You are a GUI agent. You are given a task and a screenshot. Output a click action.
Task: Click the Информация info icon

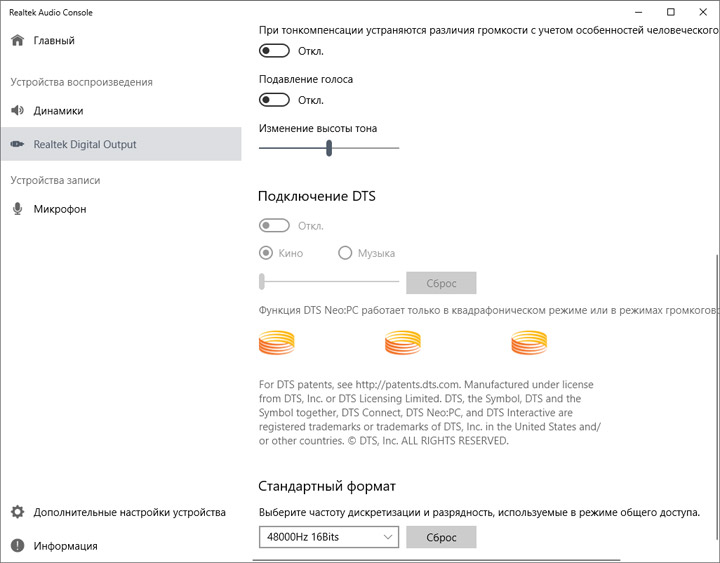click(17, 546)
